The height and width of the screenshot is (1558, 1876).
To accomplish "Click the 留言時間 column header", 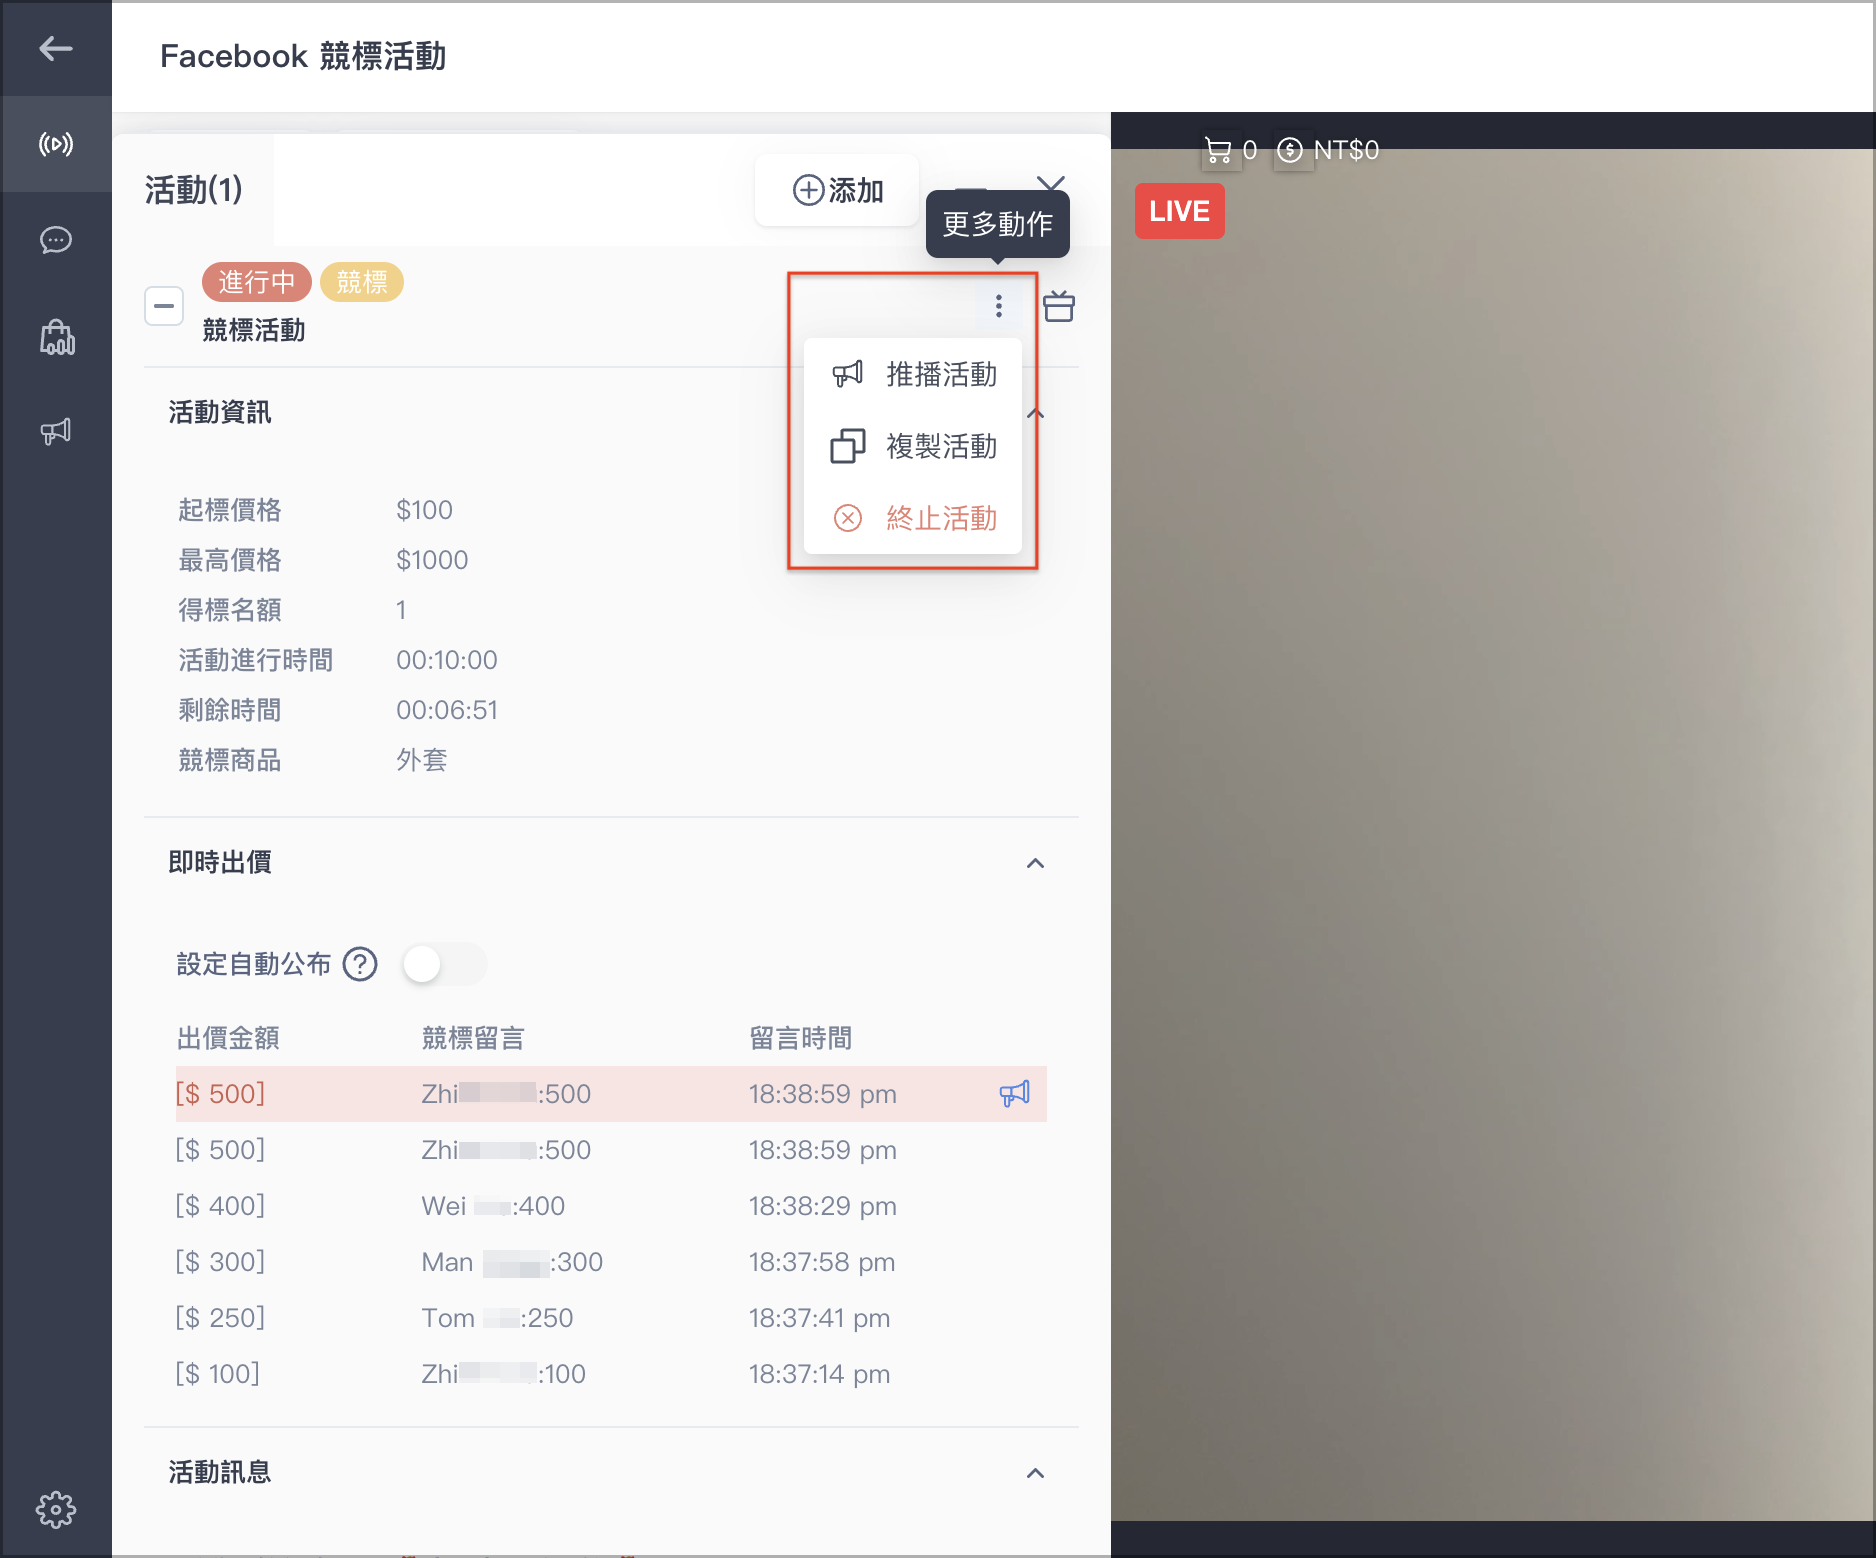I will click(801, 1038).
